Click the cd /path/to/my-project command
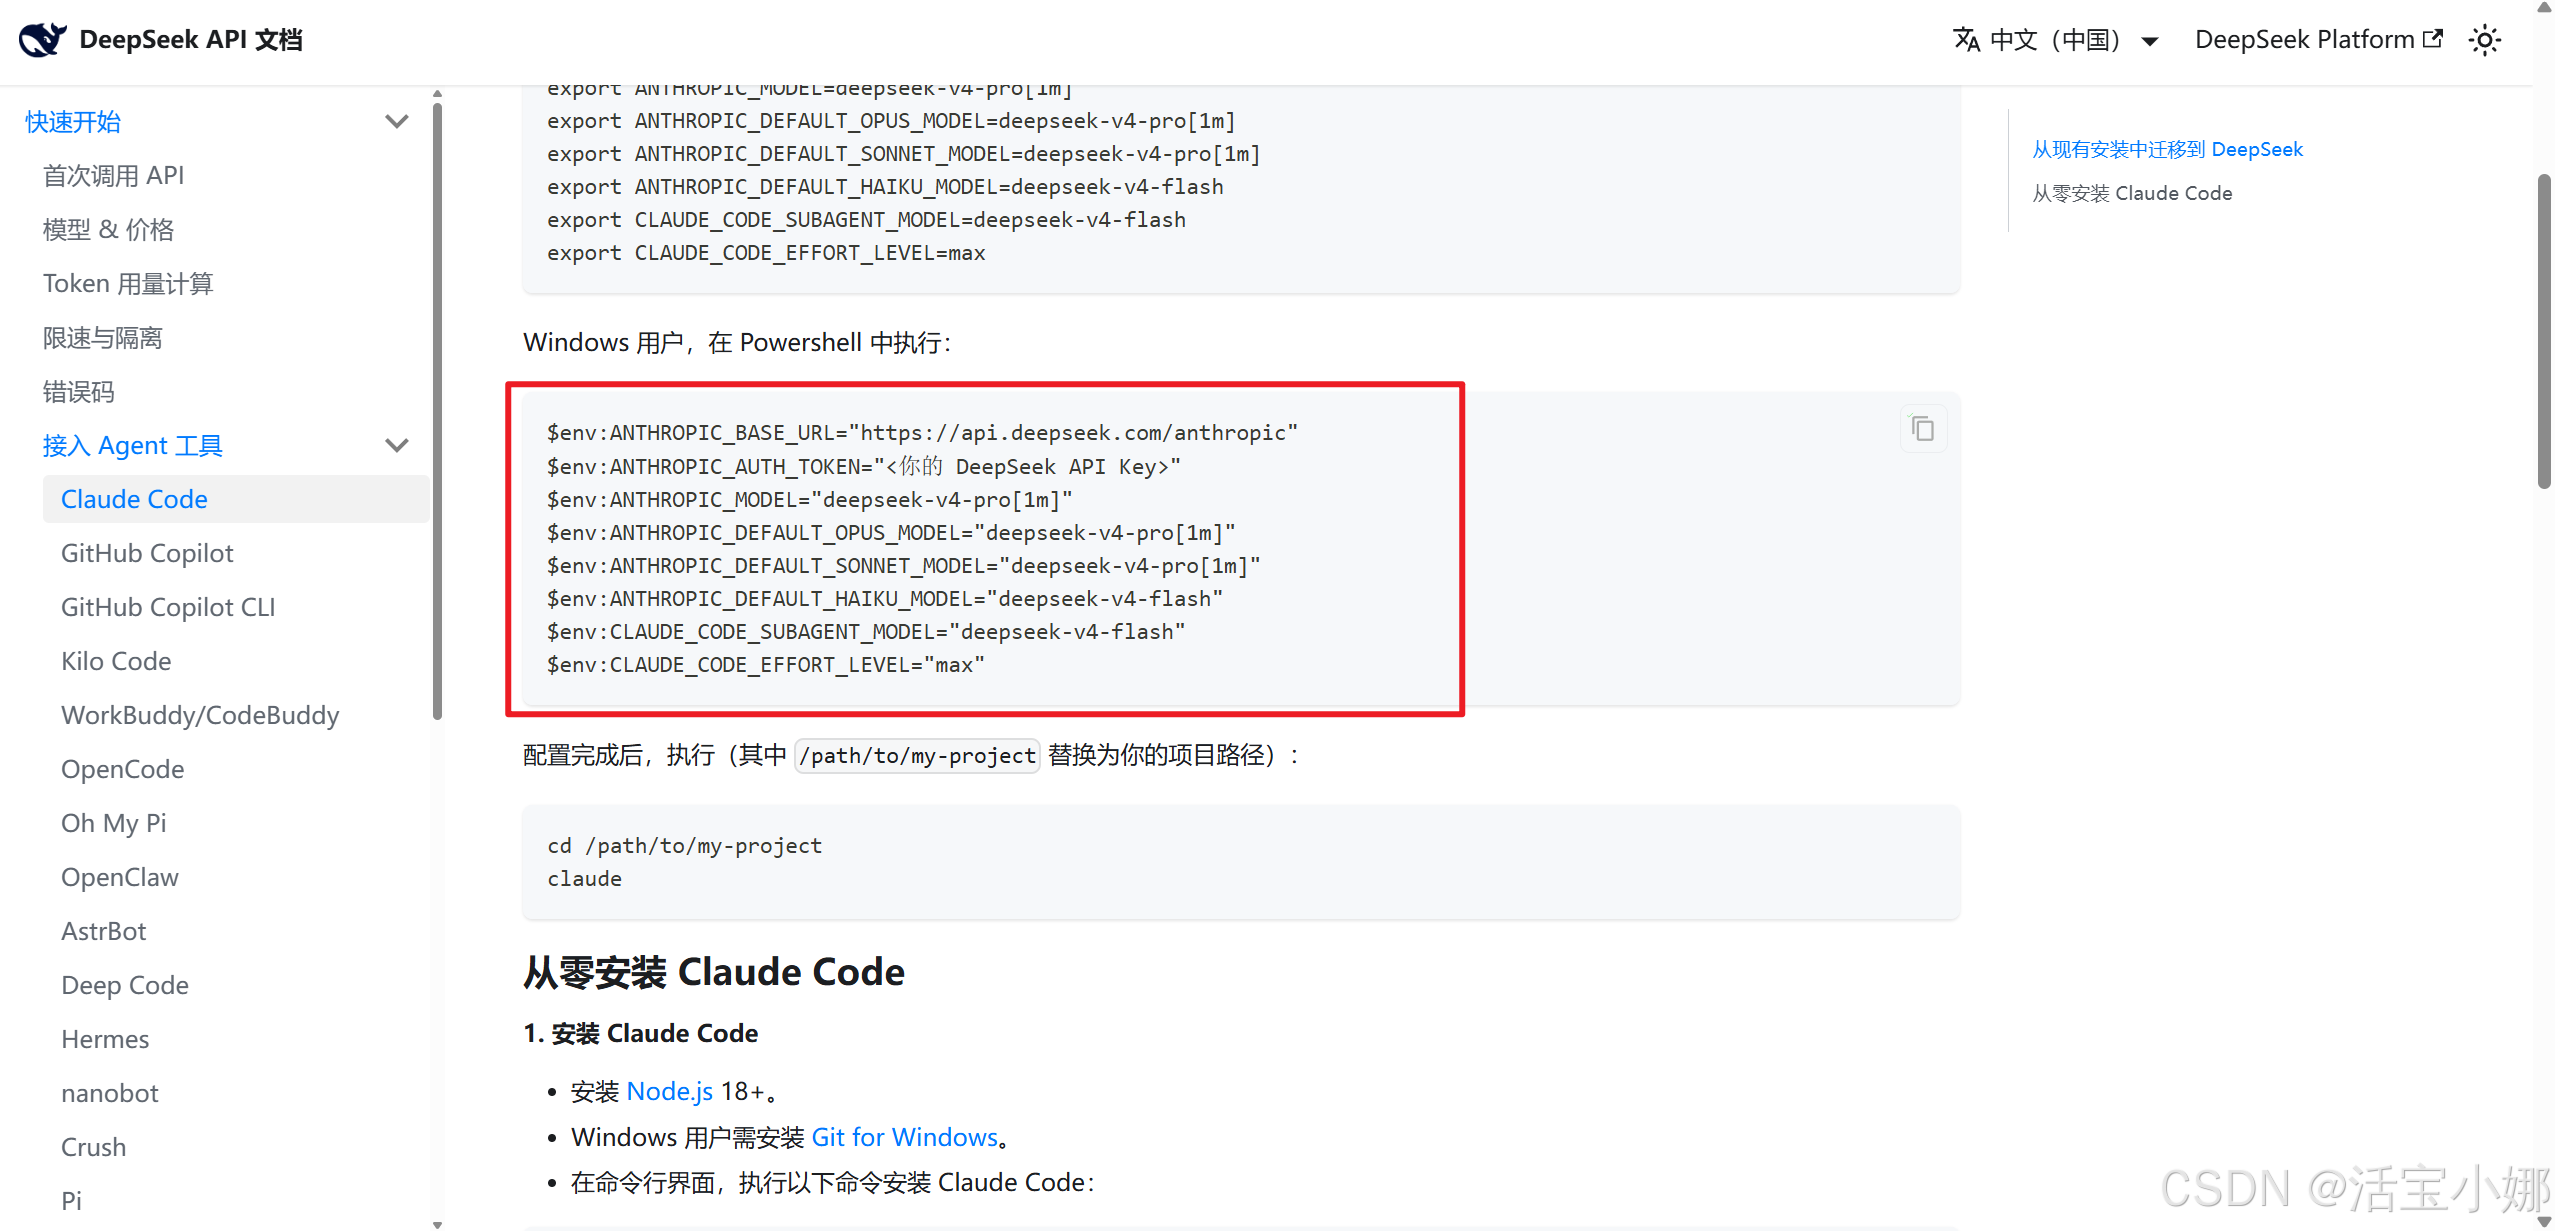 684,846
